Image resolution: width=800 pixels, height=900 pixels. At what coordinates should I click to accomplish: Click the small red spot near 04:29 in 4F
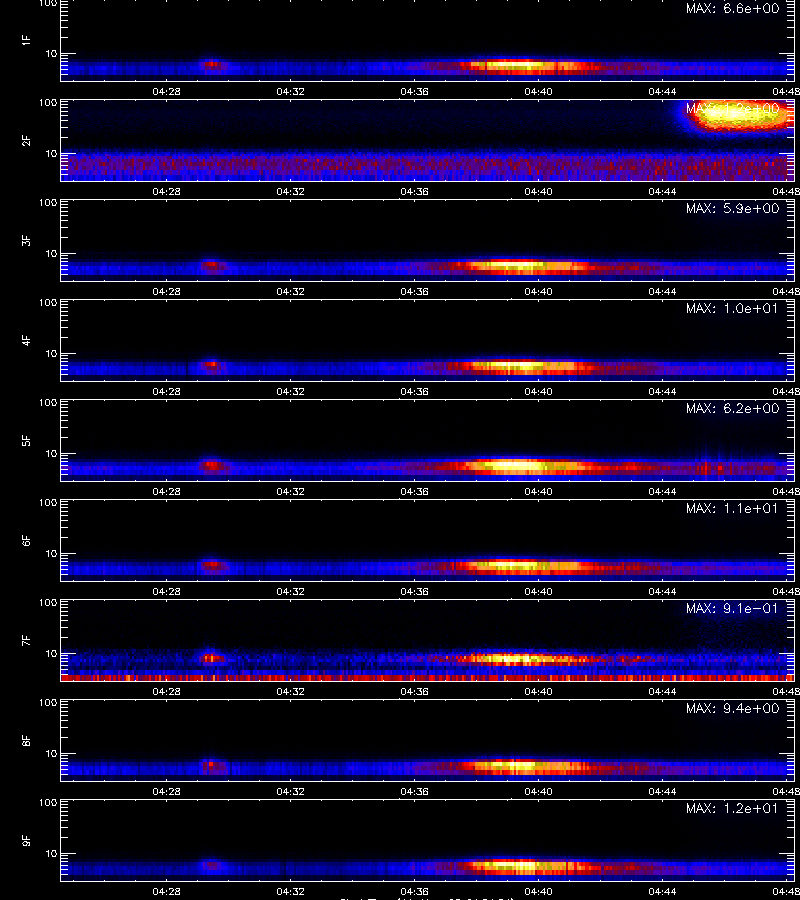212,364
